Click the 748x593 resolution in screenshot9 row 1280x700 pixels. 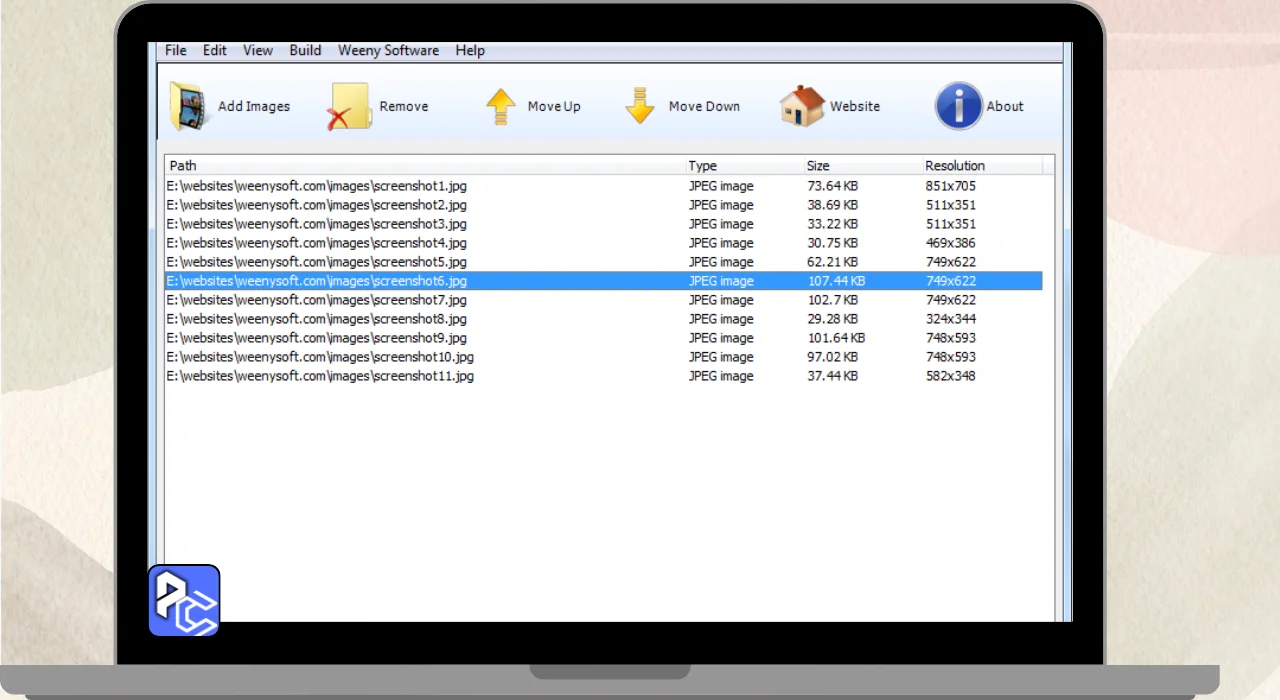coord(951,338)
